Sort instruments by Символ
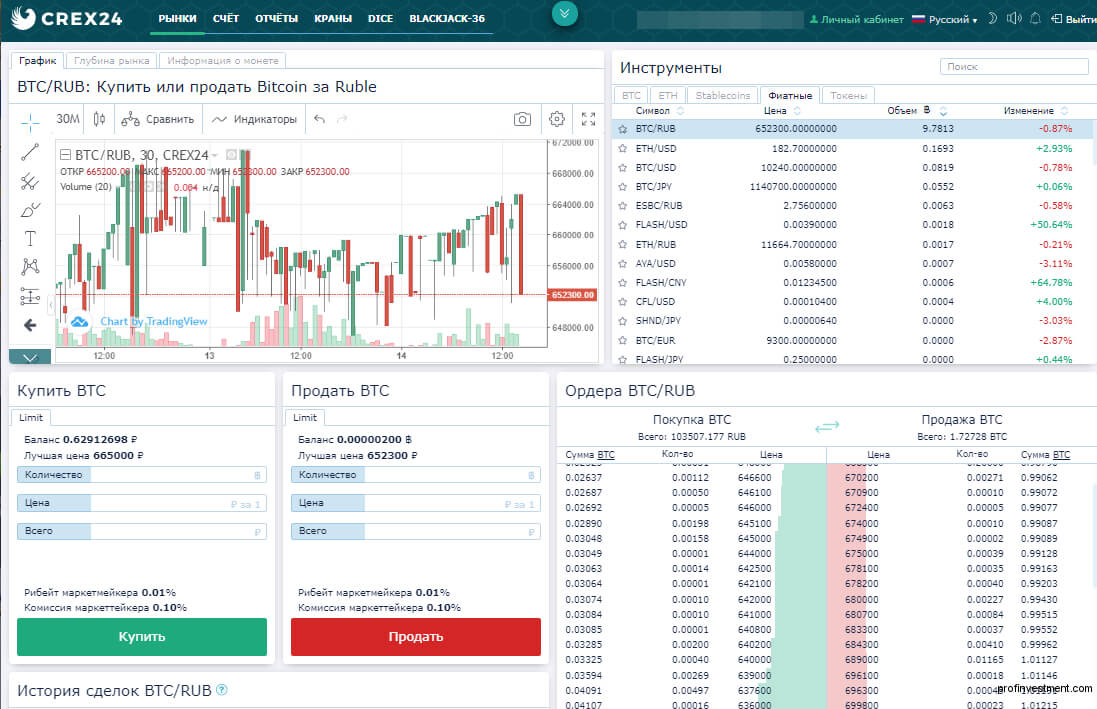The width and height of the screenshot is (1097, 709). click(x=659, y=111)
